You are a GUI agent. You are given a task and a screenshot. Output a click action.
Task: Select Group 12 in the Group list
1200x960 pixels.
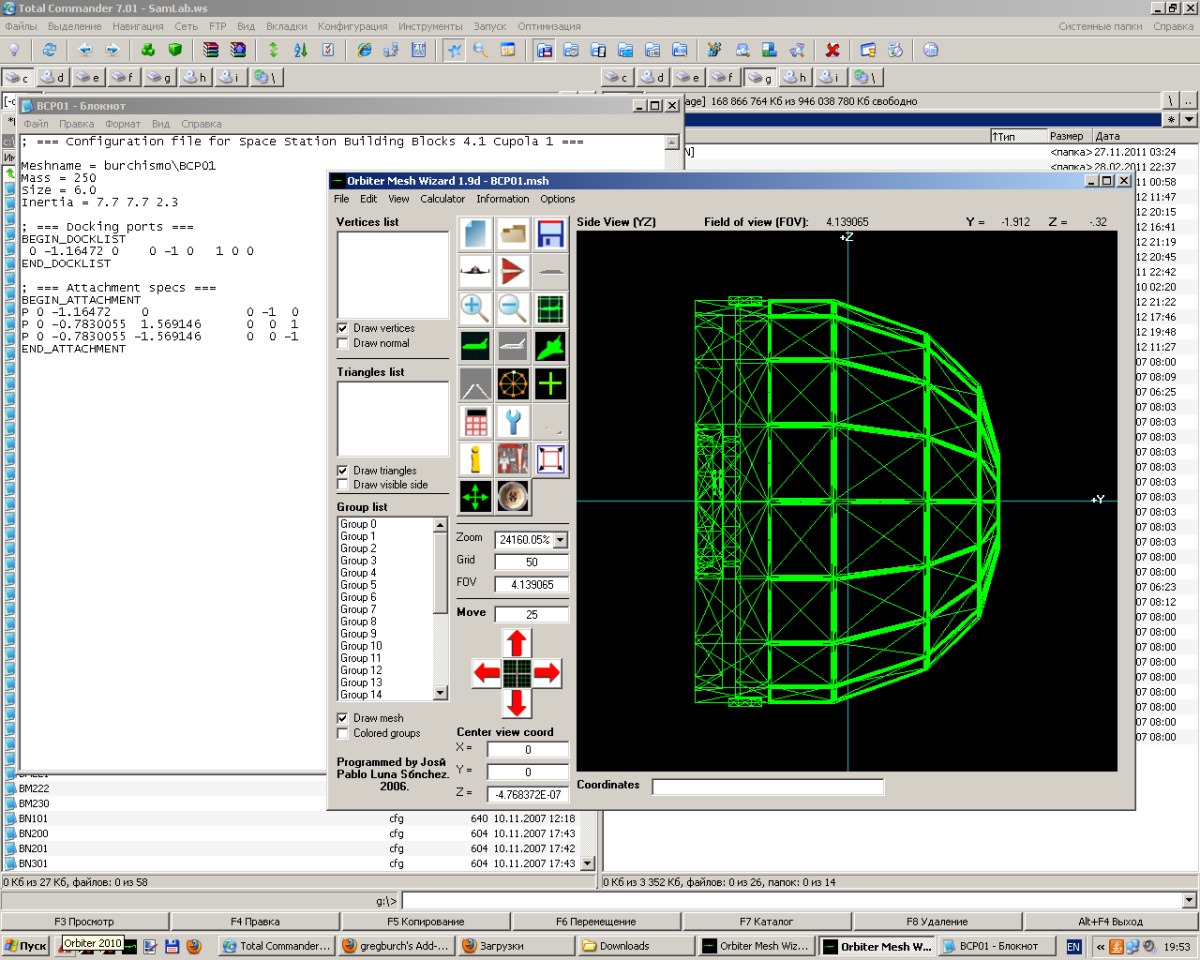point(385,670)
